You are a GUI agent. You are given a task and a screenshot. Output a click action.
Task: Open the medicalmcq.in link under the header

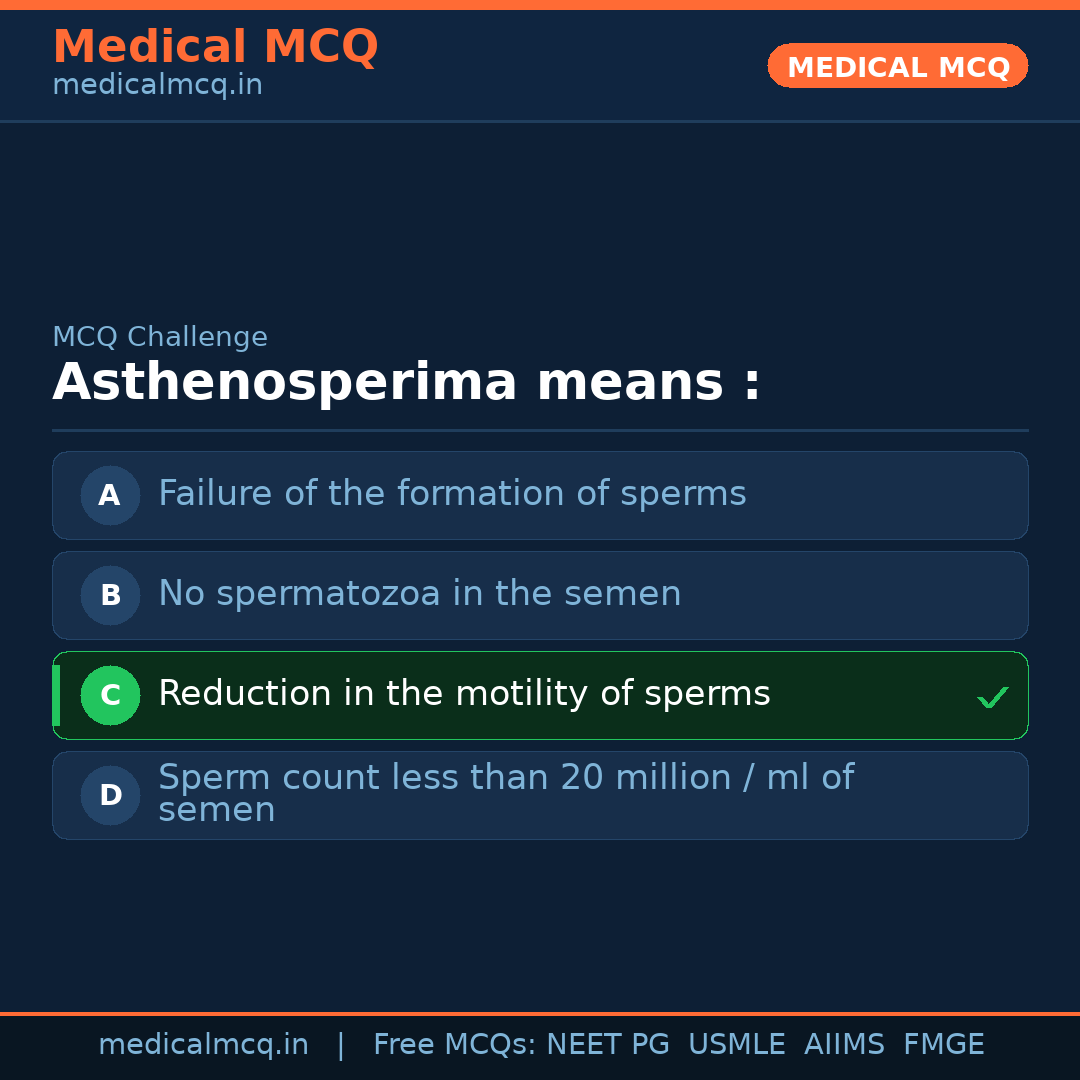(x=157, y=85)
